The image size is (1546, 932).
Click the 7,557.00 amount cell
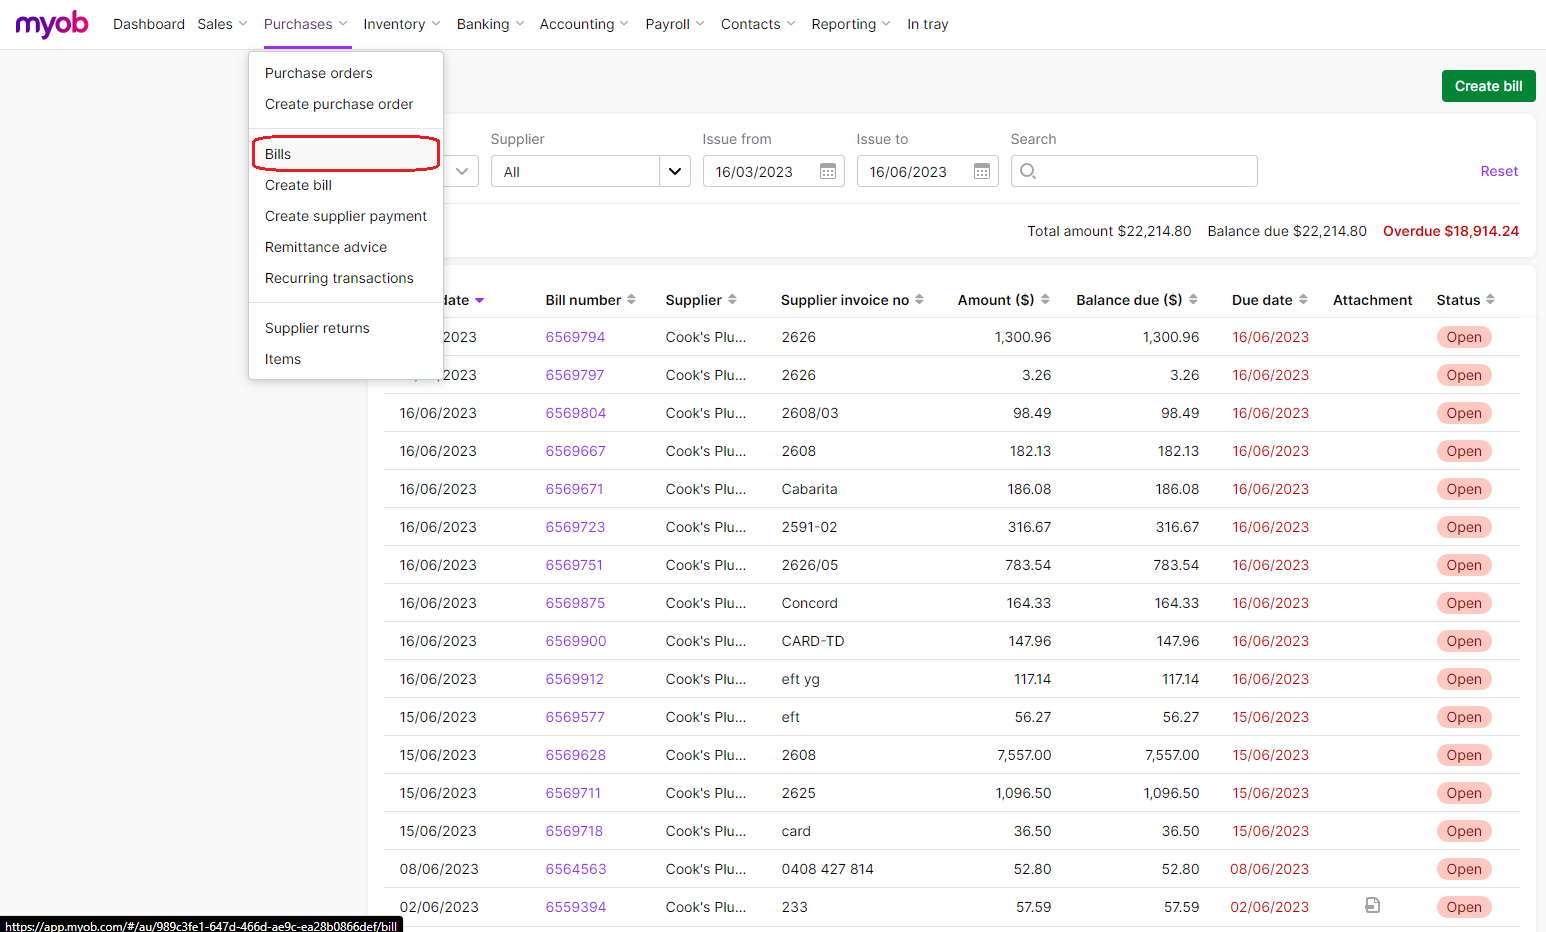tap(1024, 755)
